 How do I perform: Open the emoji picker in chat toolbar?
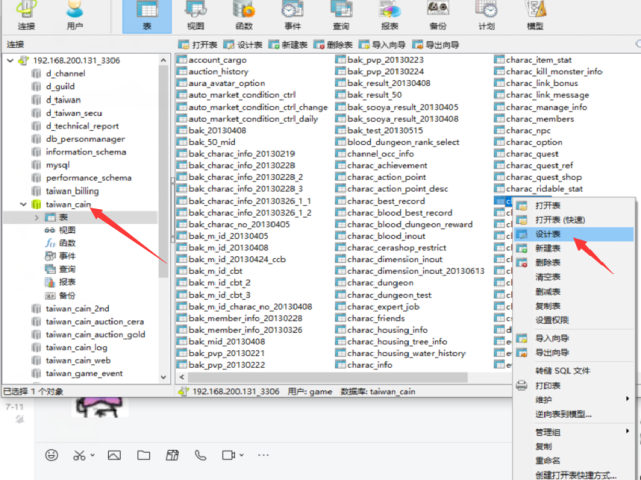[52, 455]
